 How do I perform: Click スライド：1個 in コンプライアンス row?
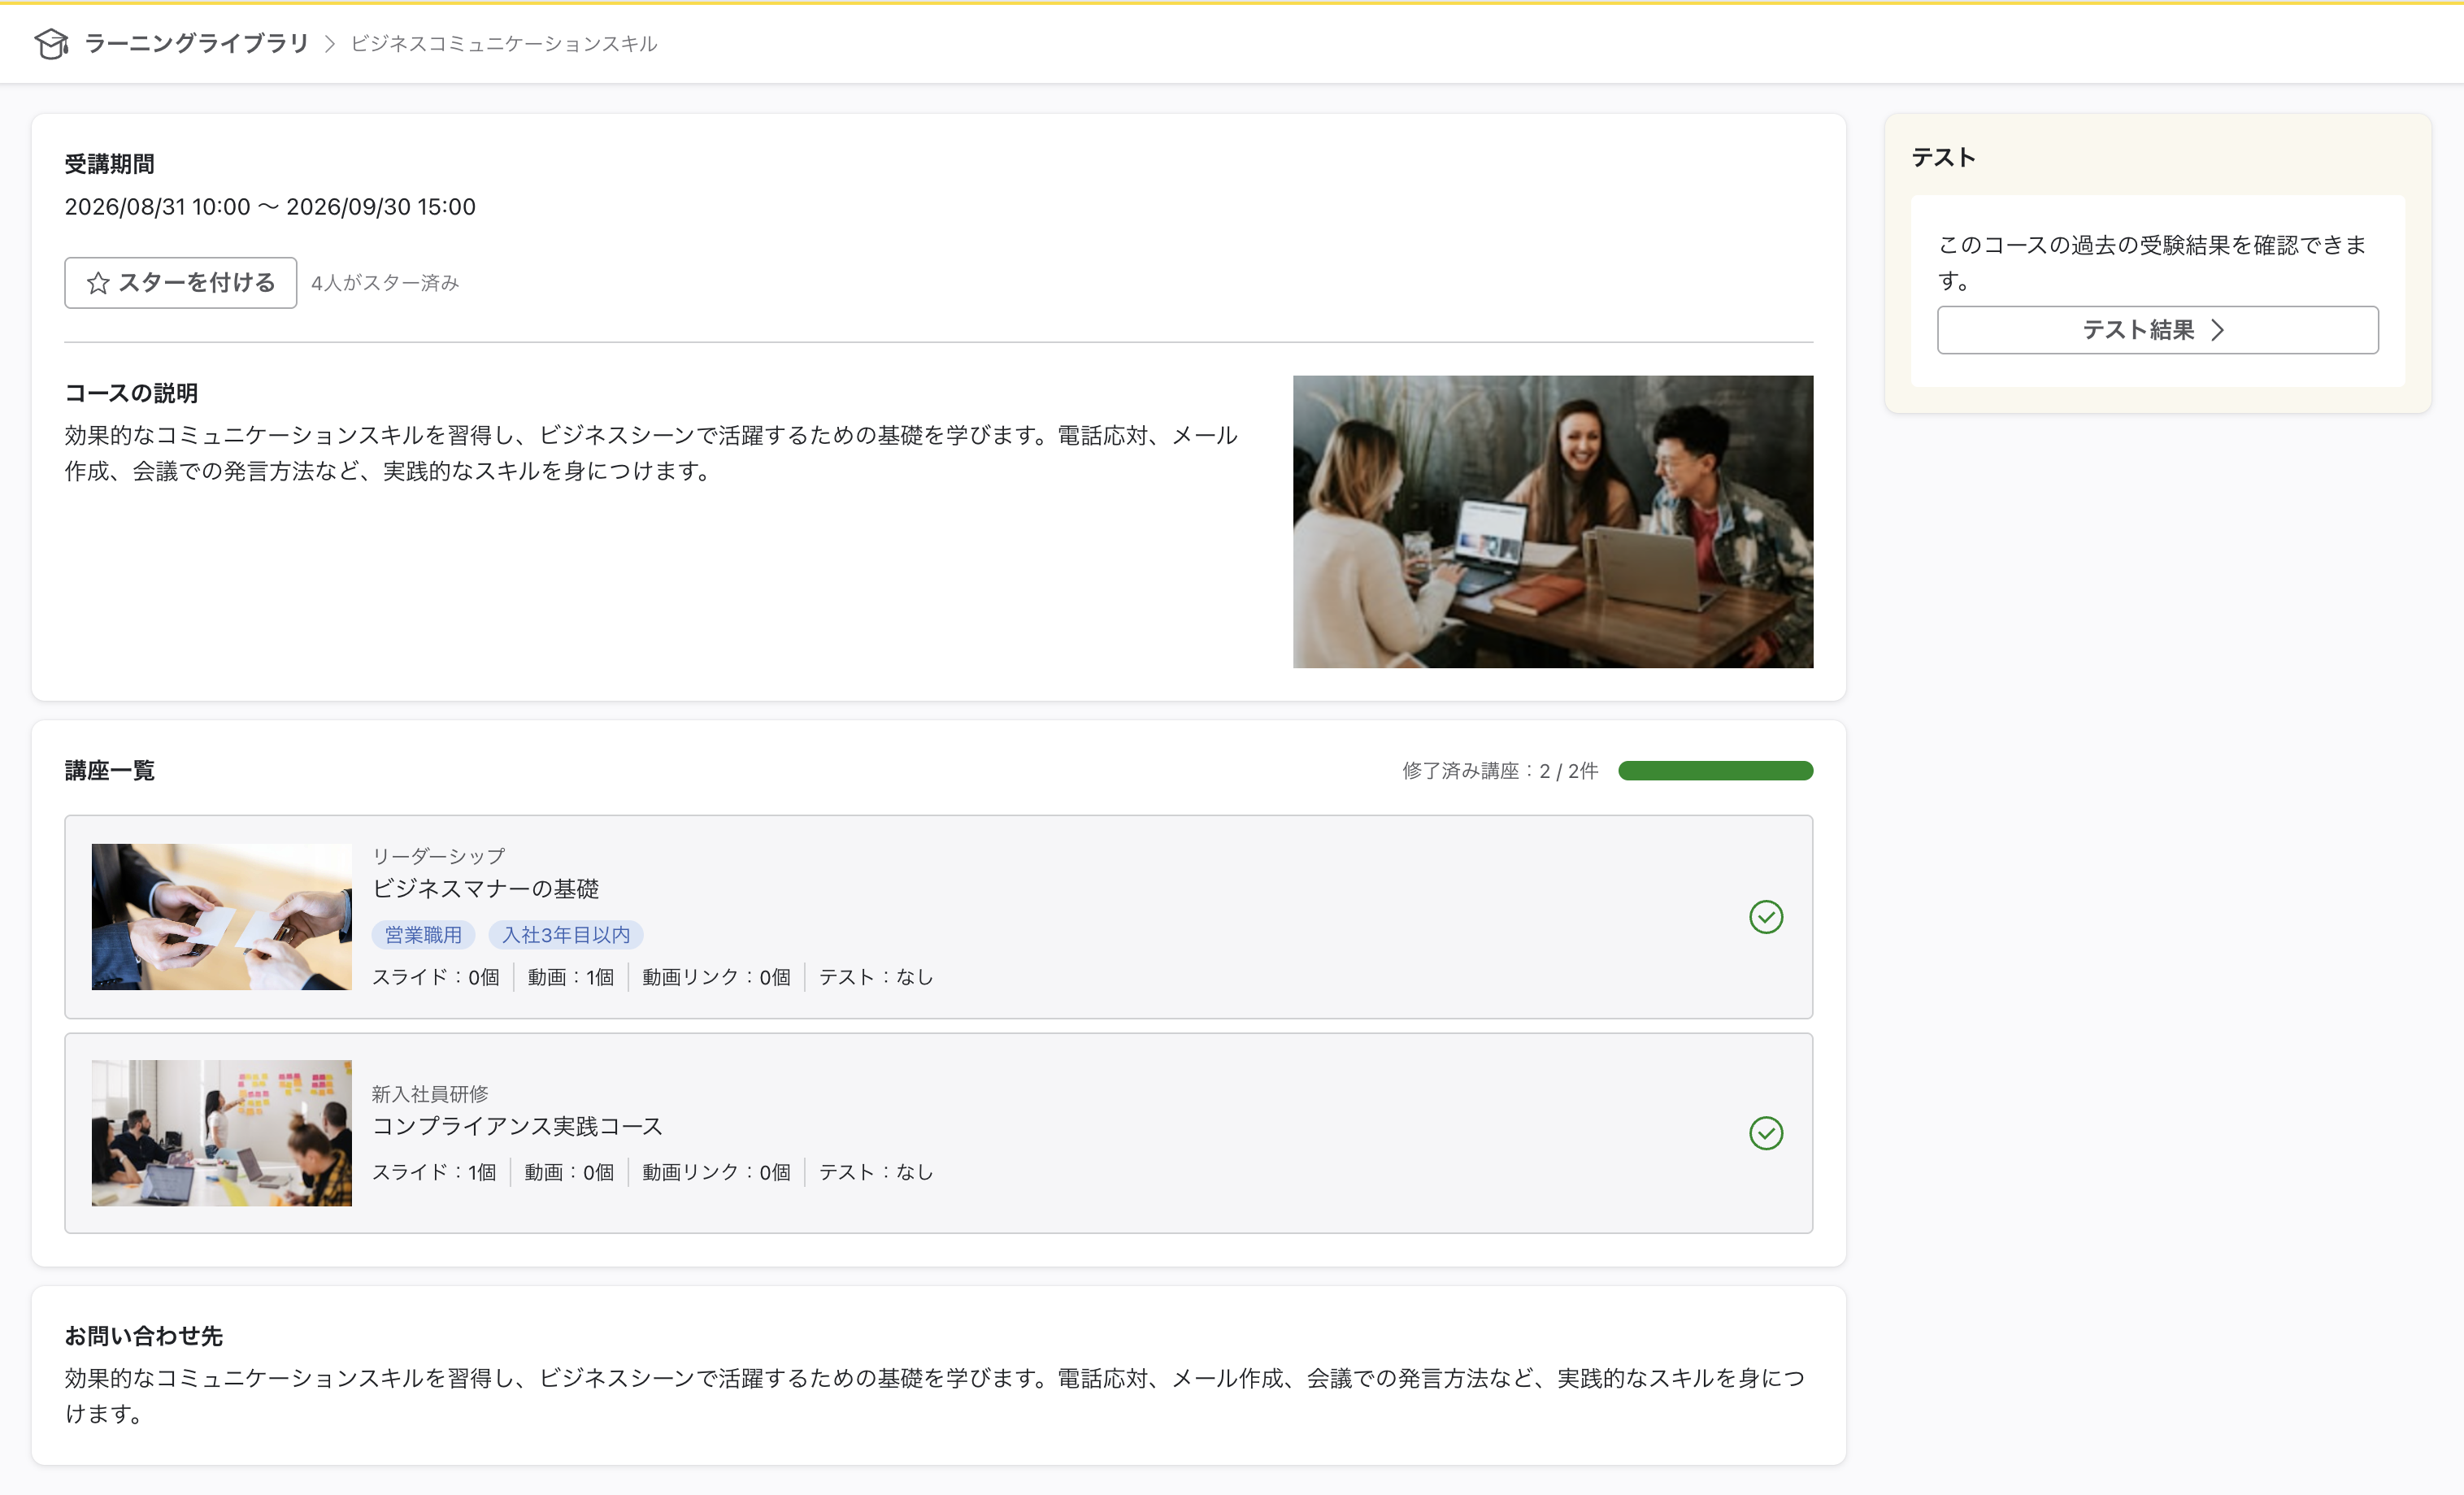coord(434,1172)
